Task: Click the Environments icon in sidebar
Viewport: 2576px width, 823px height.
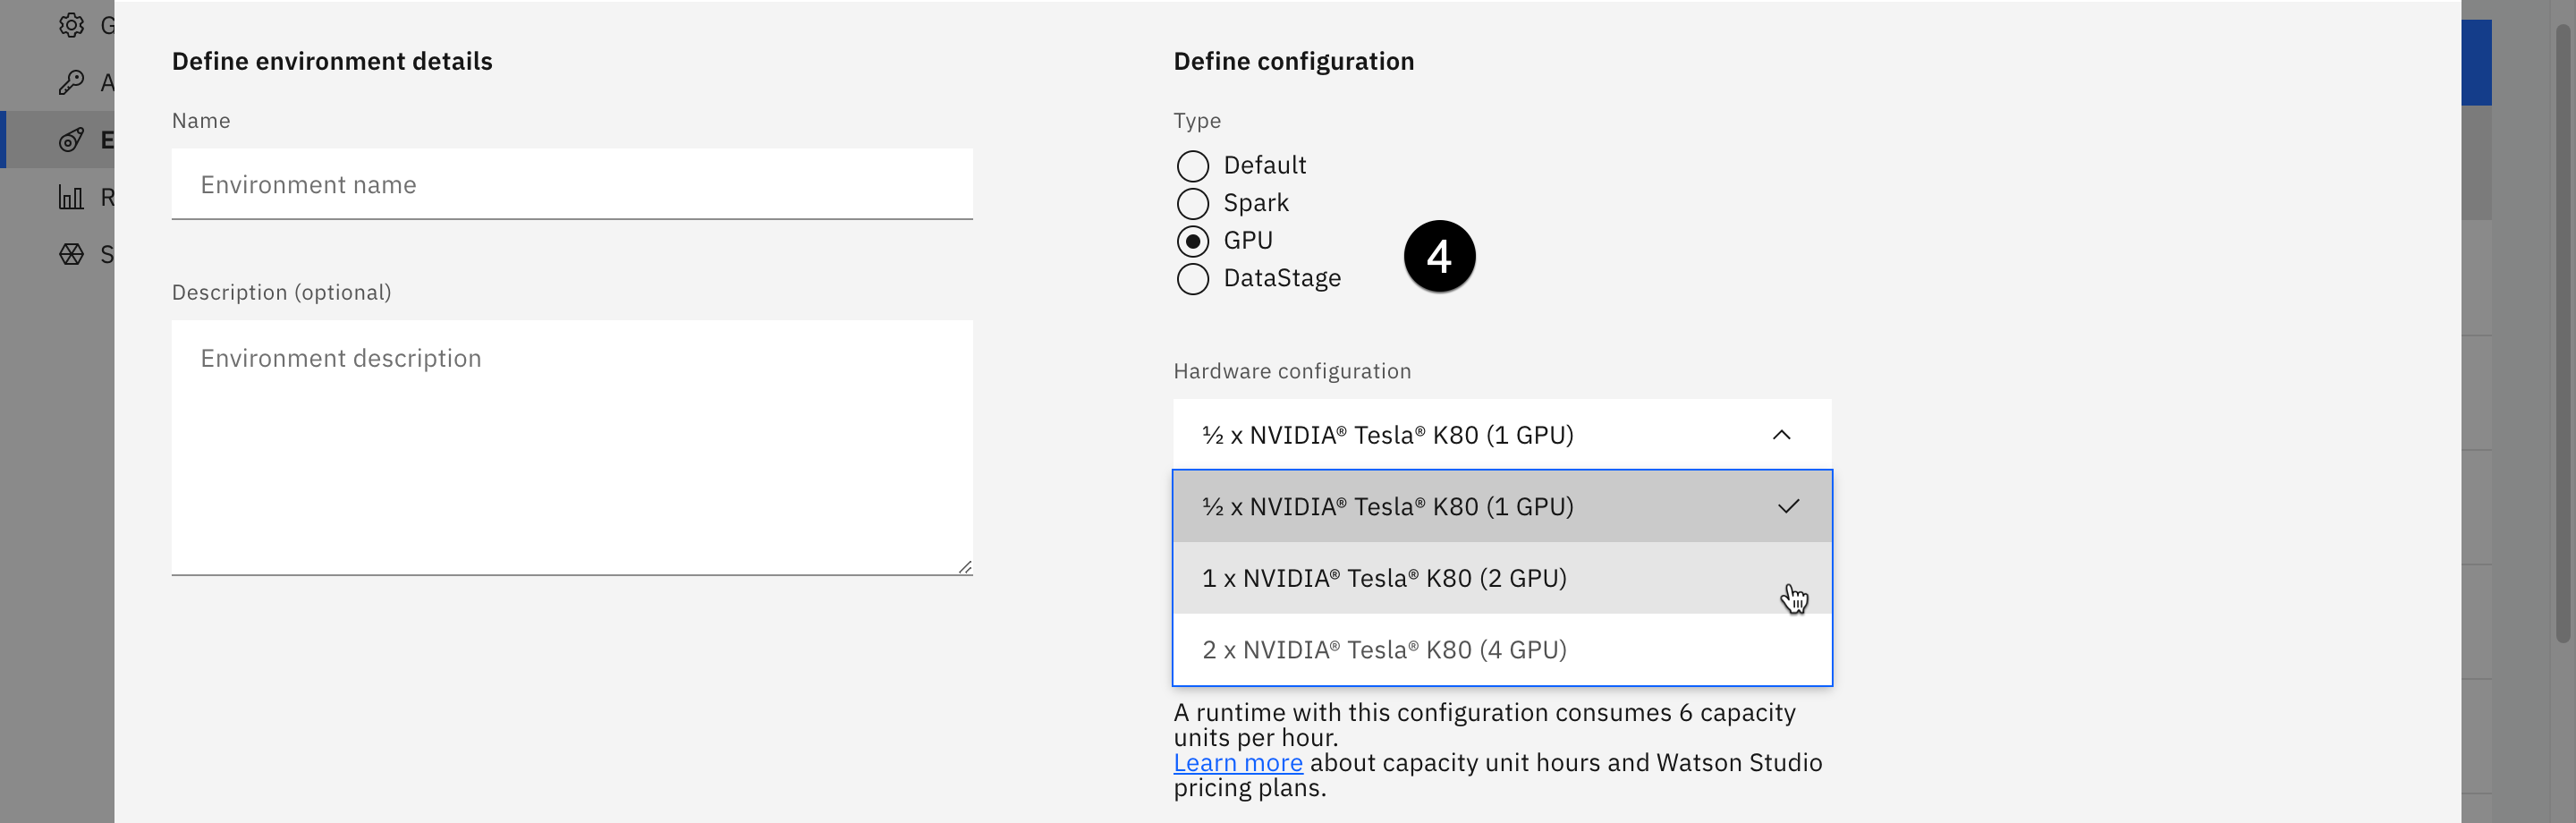Action: click(x=71, y=140)
